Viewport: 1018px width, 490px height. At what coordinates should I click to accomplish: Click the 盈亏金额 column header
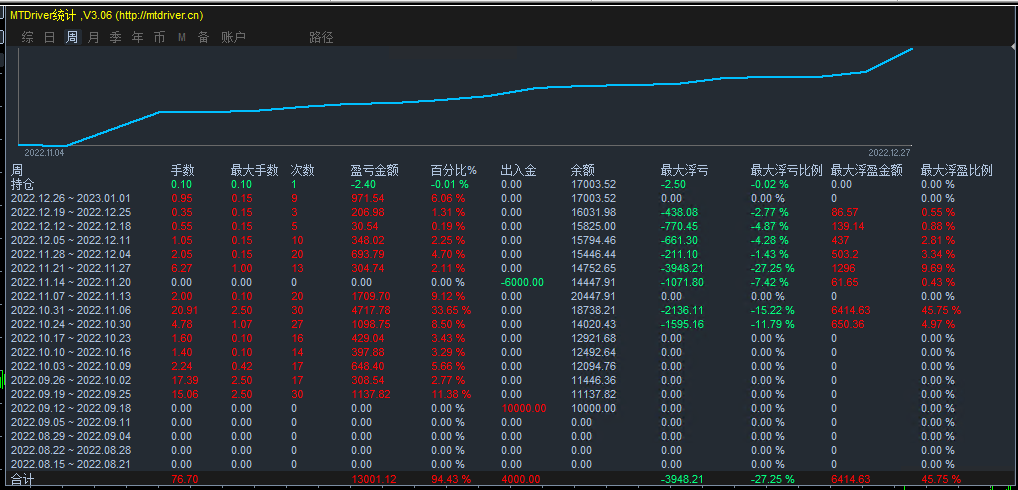click(x=375, y=170)
